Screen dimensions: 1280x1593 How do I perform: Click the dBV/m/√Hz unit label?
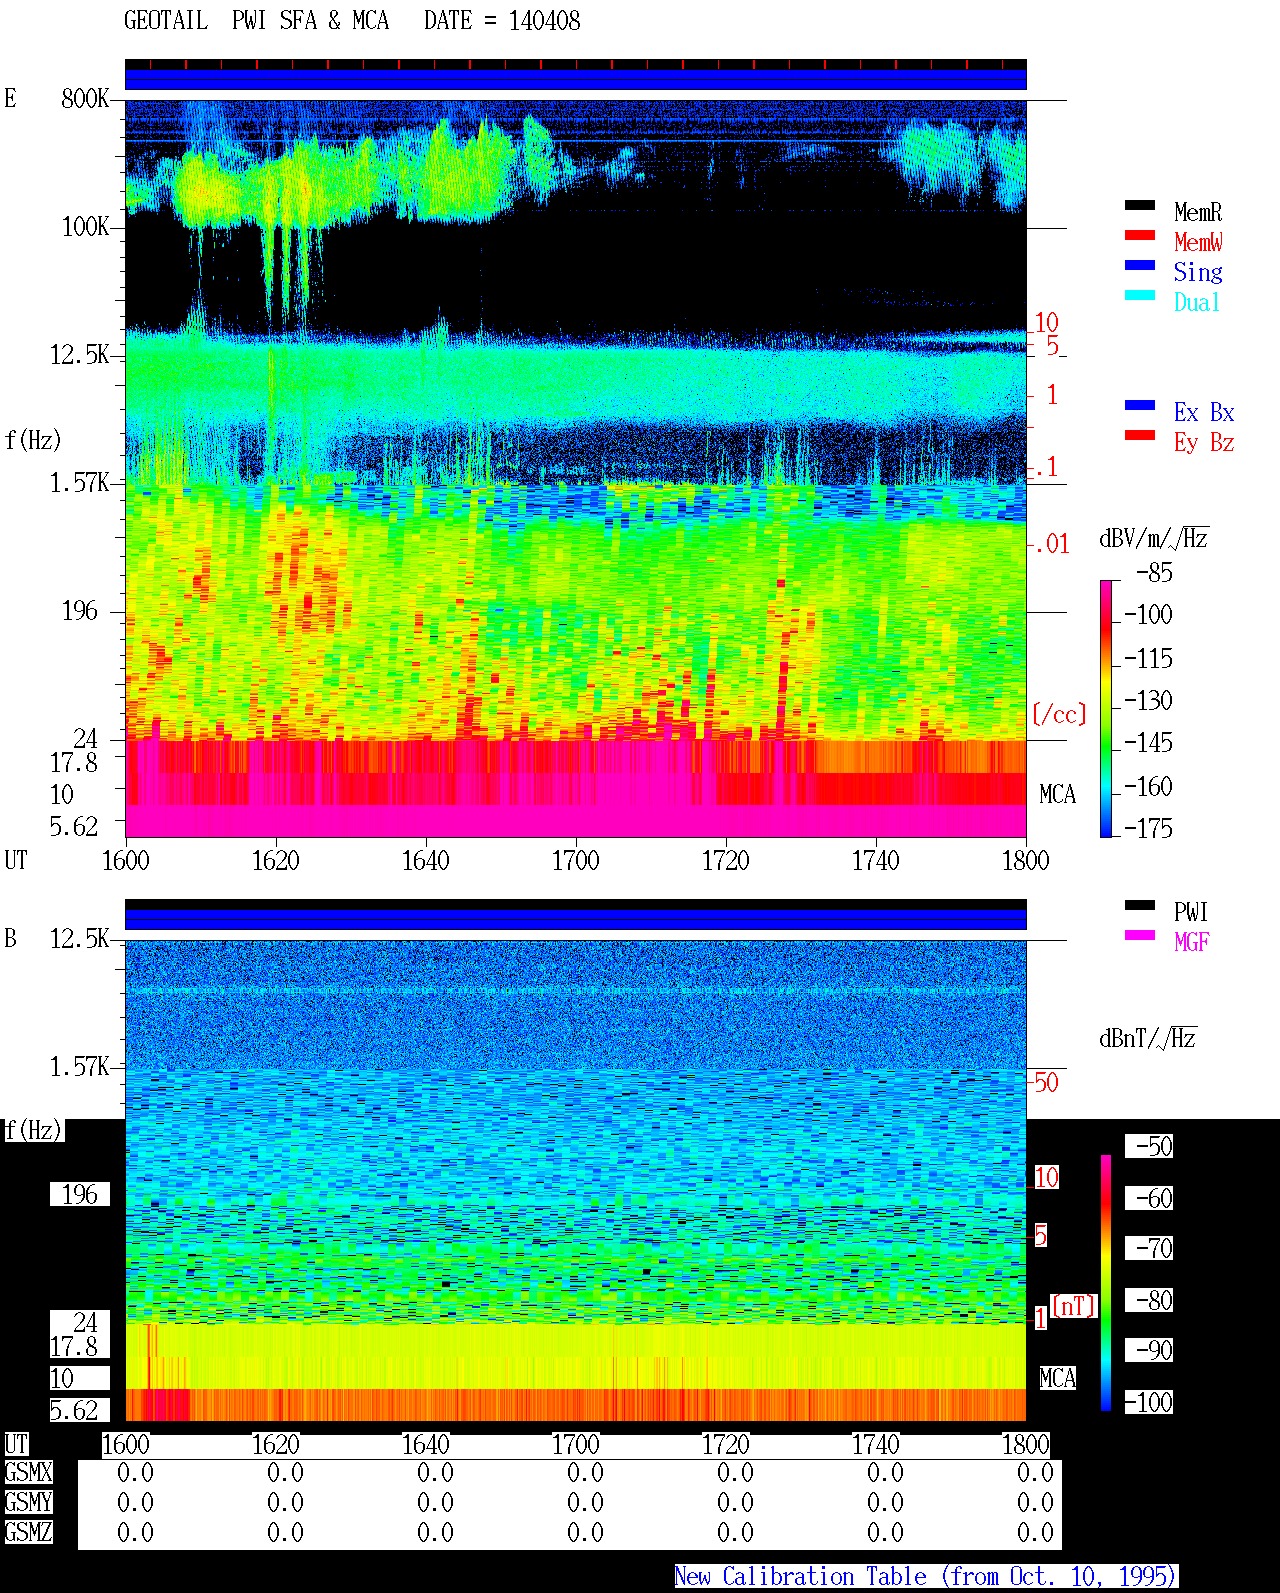tap(1154, 538)
